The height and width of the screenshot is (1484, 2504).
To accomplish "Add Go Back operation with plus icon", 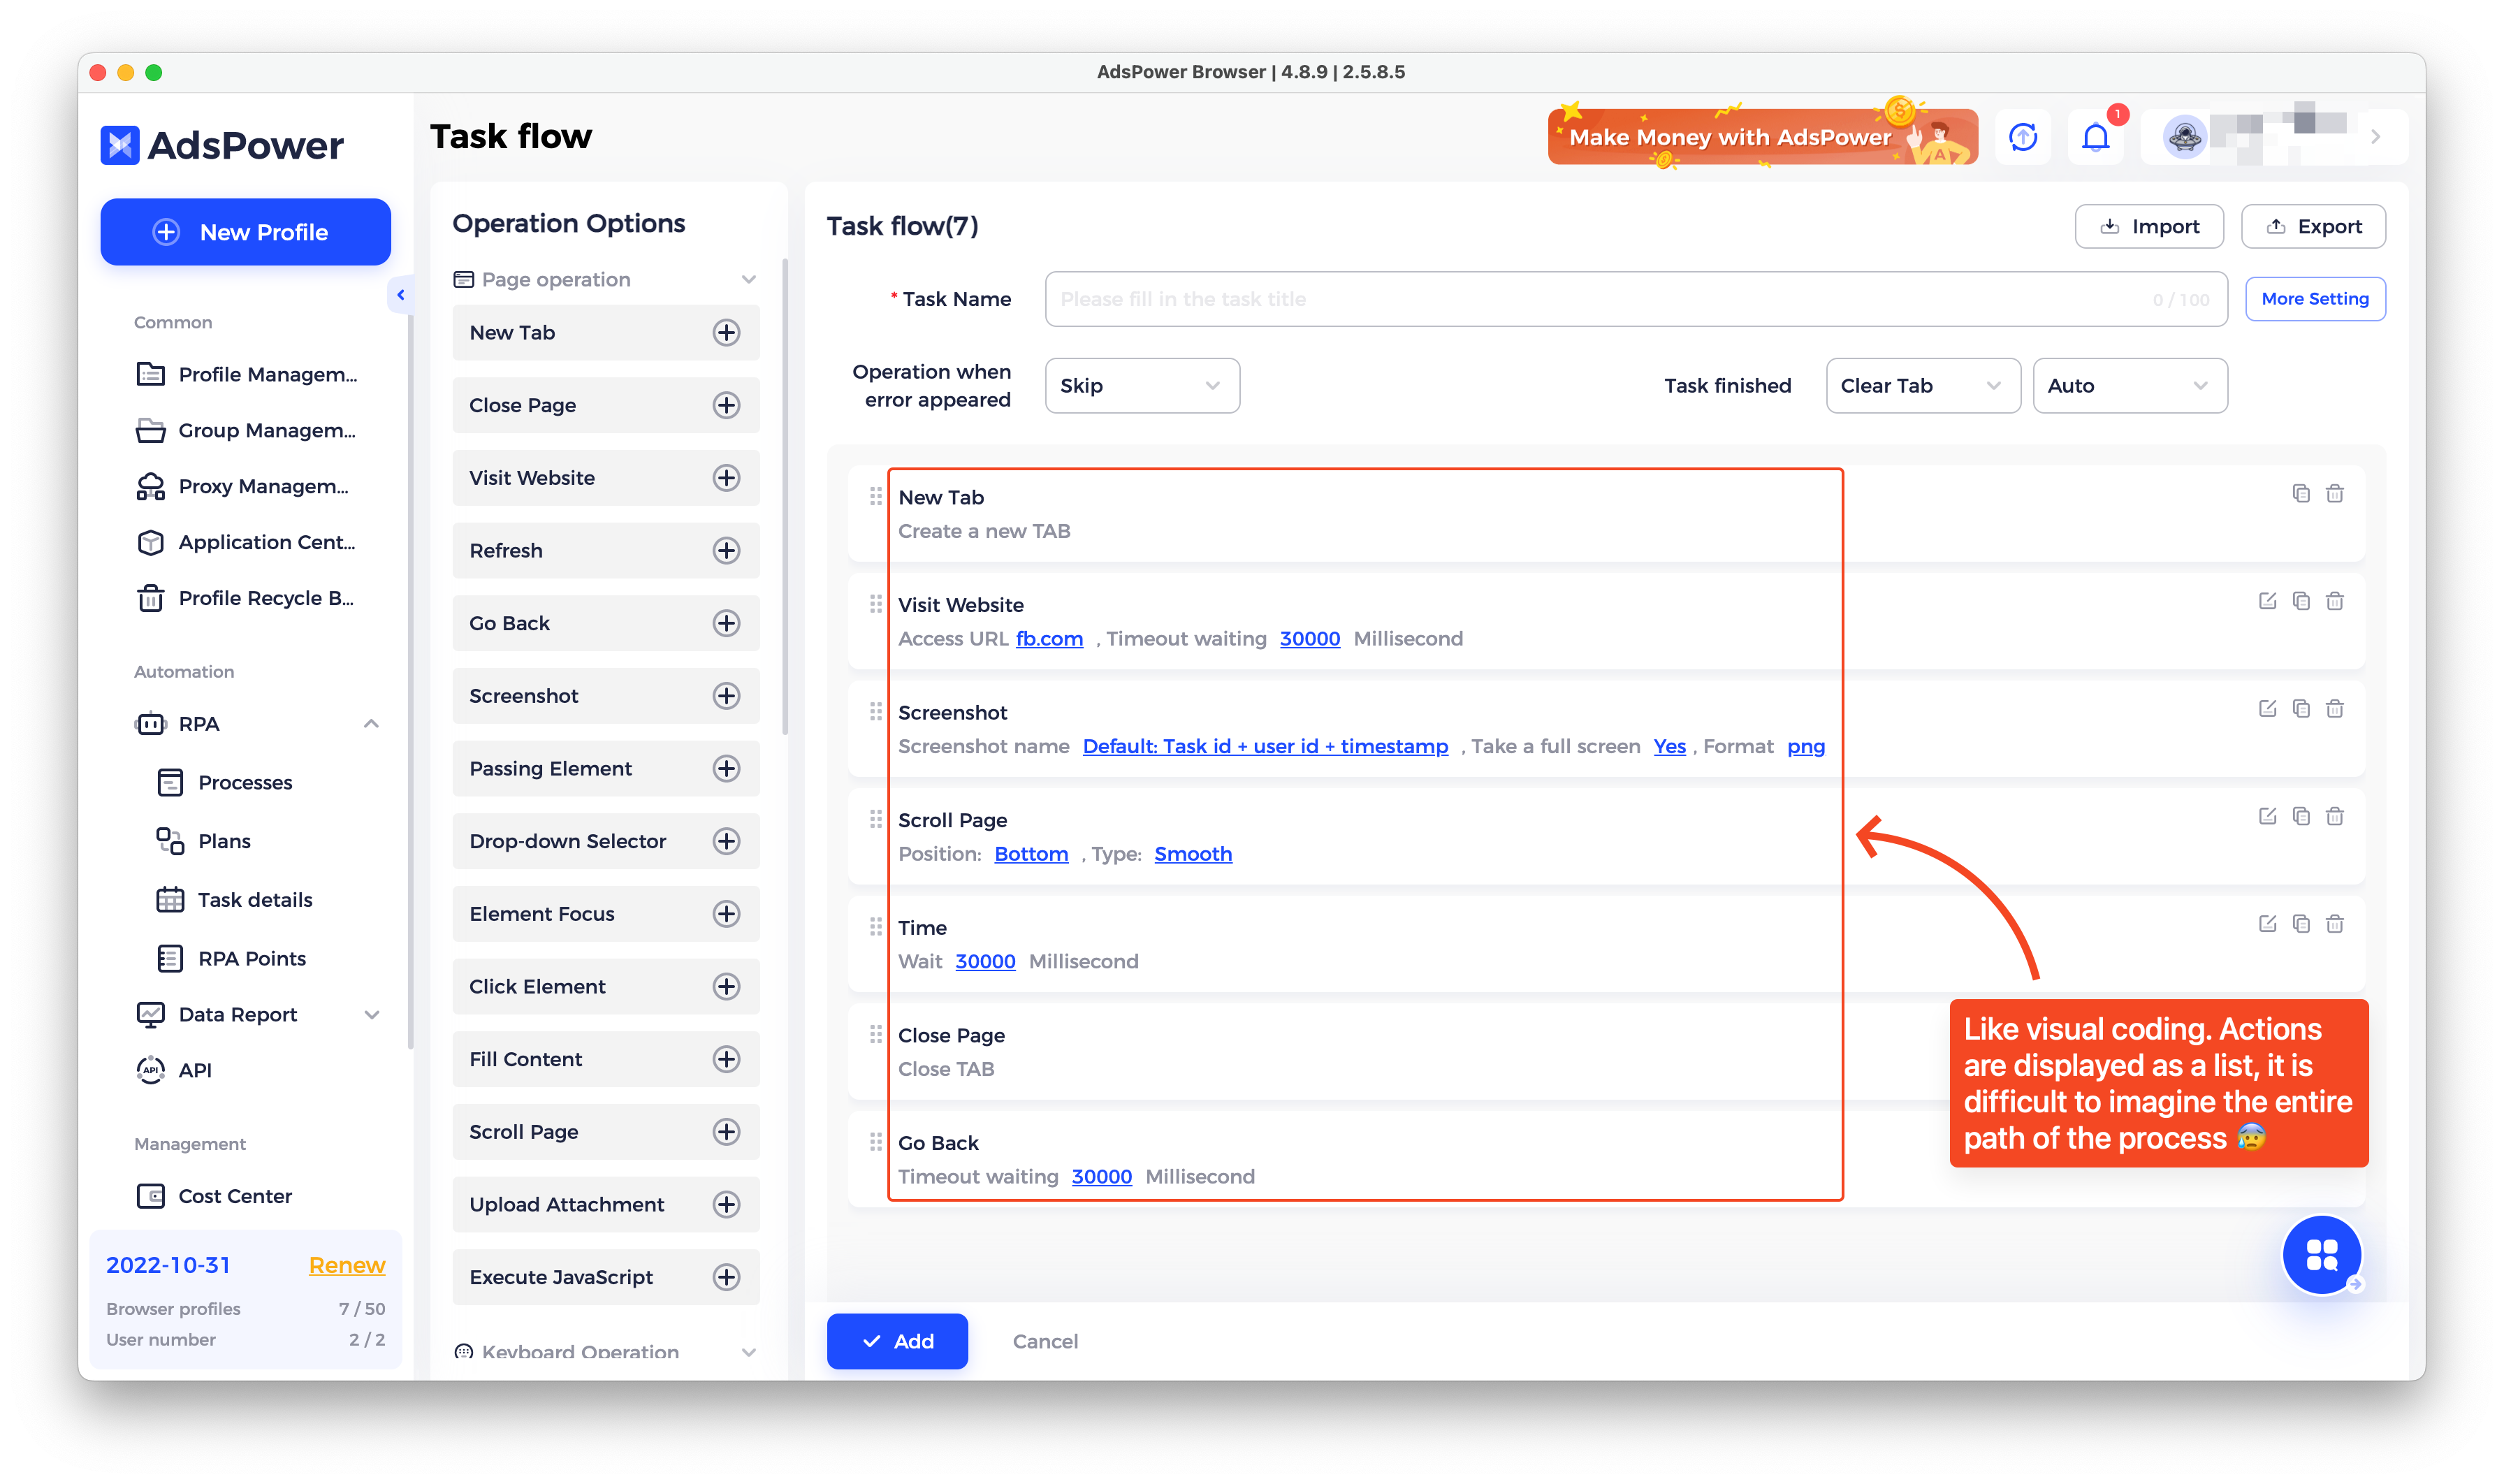I will coord(726,623).
